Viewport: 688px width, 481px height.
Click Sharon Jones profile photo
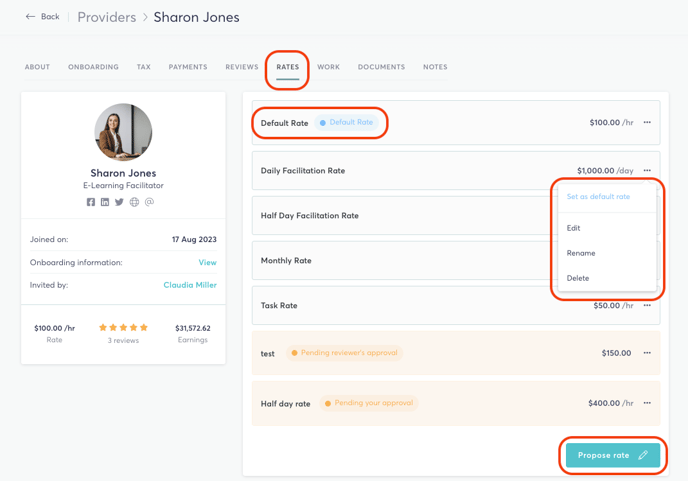click(123, 132)
